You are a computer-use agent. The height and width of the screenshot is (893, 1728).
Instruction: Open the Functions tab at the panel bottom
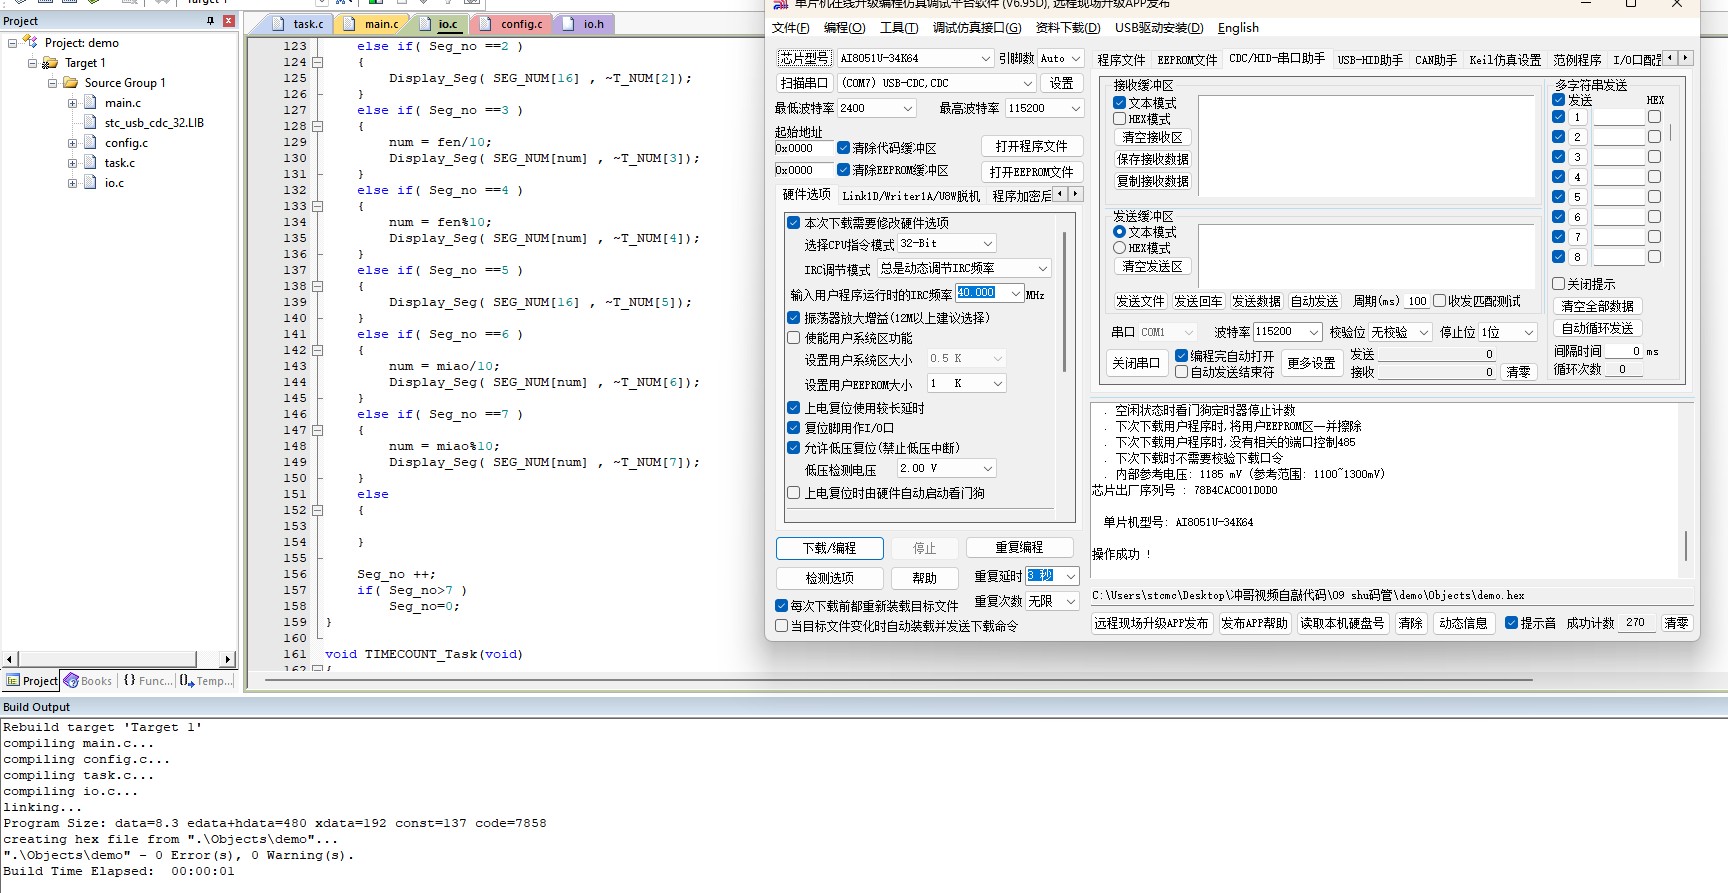click(147, 681)
